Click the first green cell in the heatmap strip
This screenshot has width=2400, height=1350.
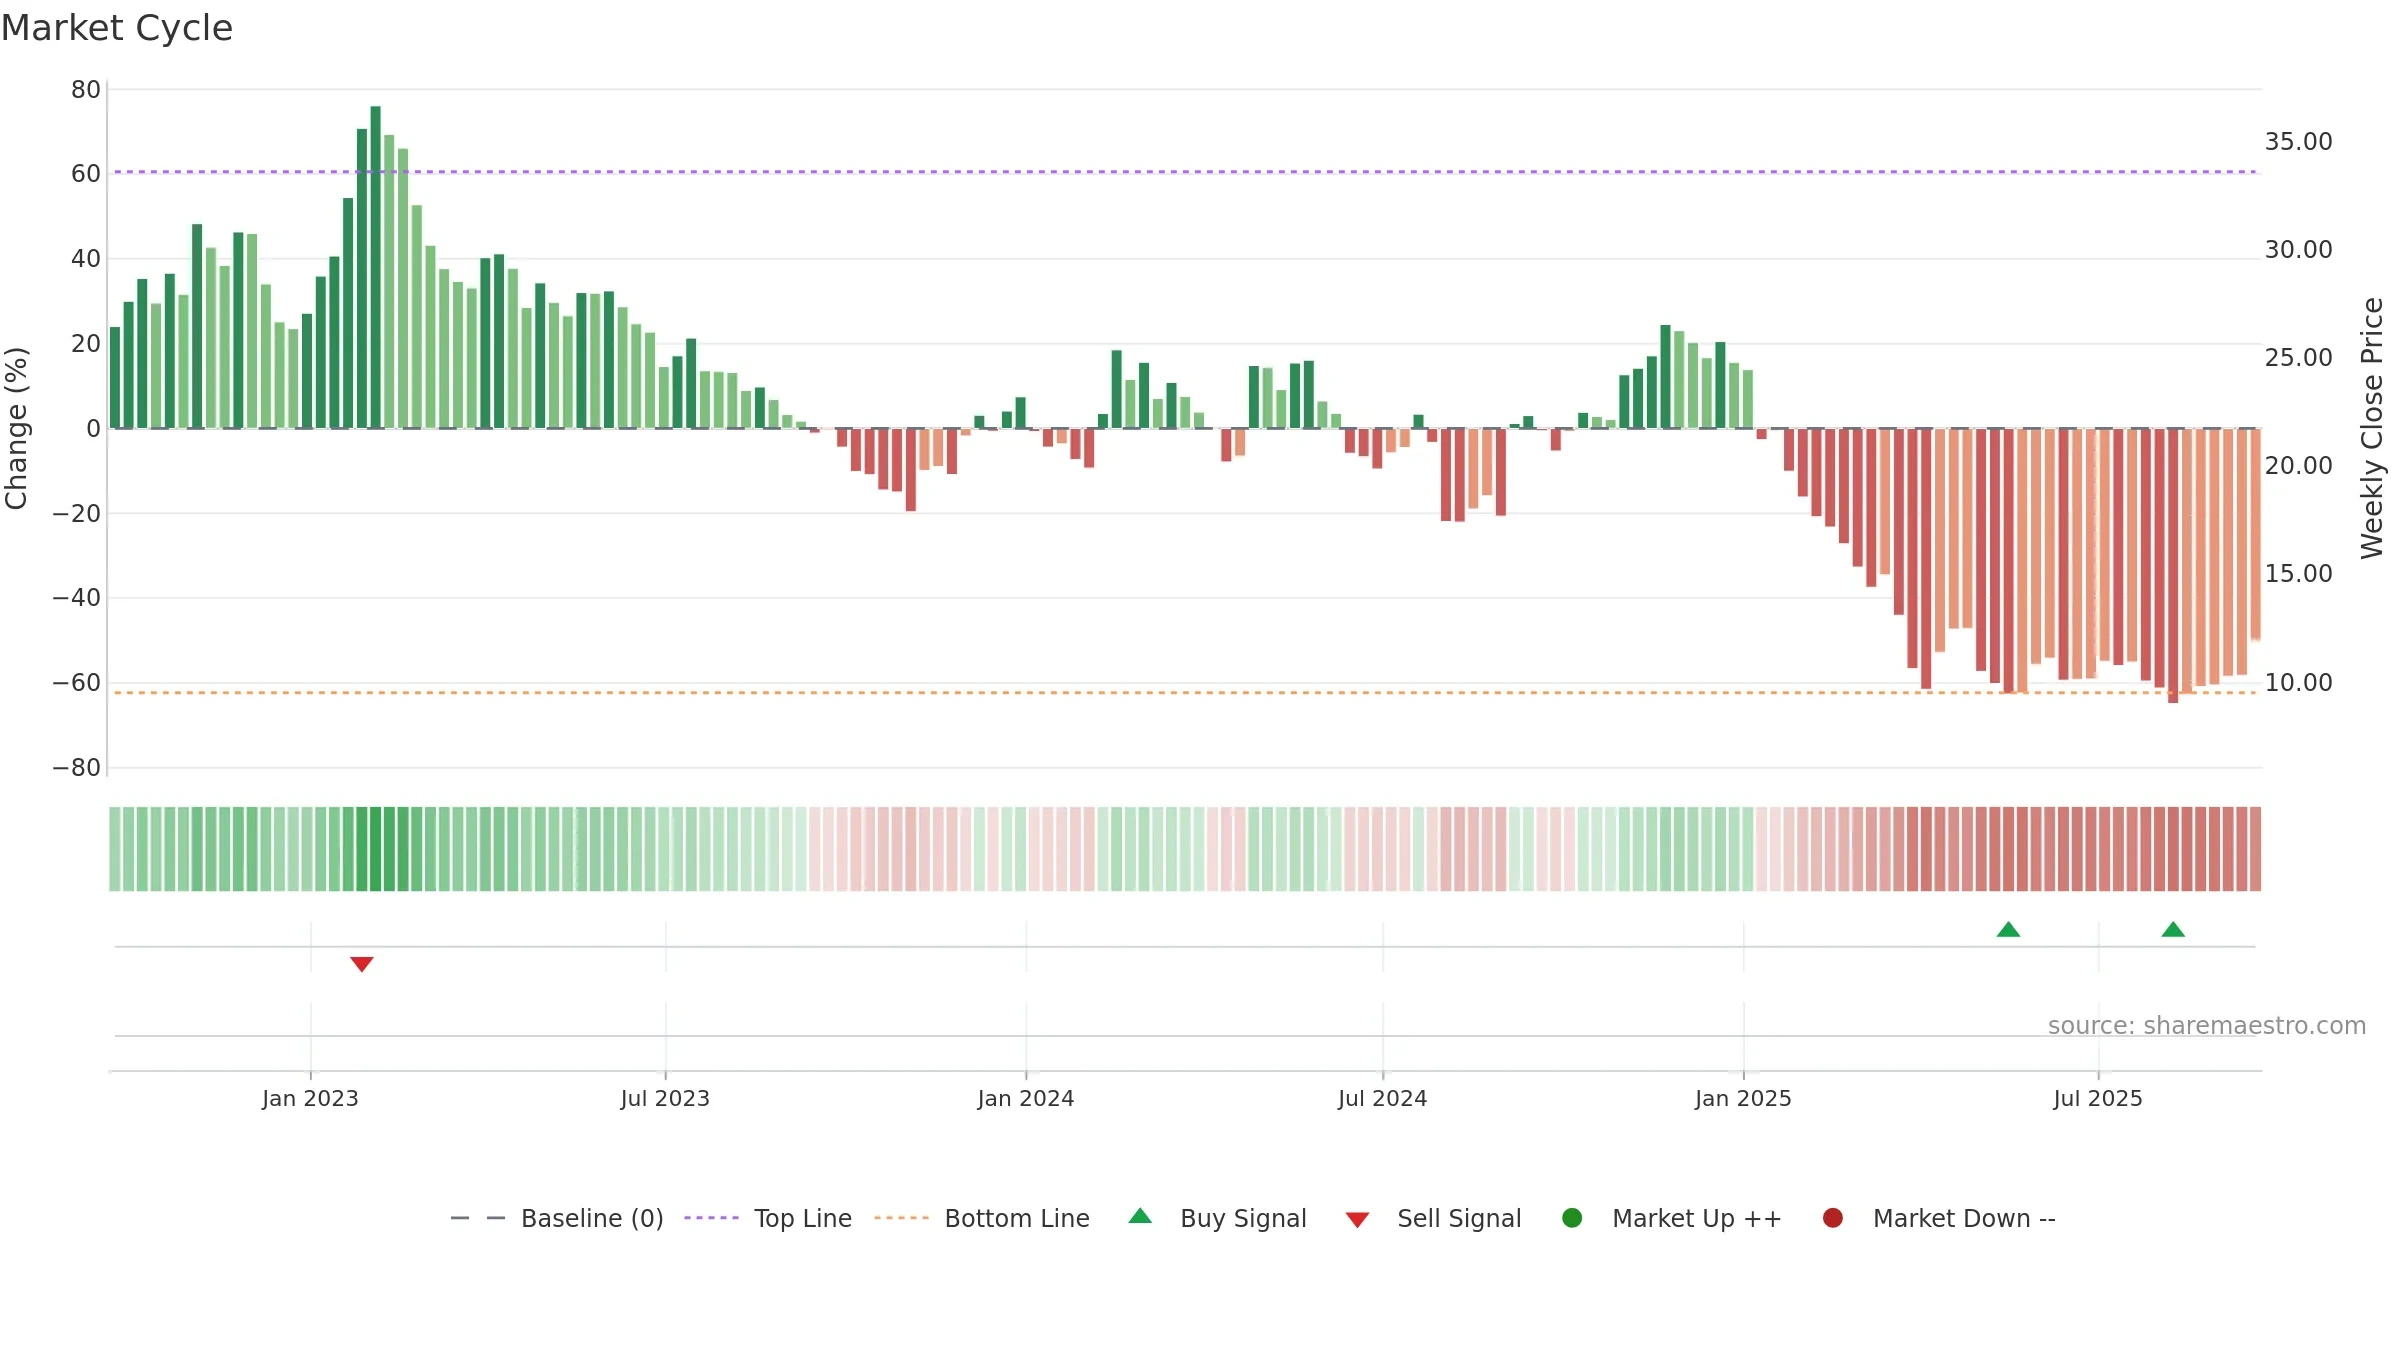coord(115,849)
